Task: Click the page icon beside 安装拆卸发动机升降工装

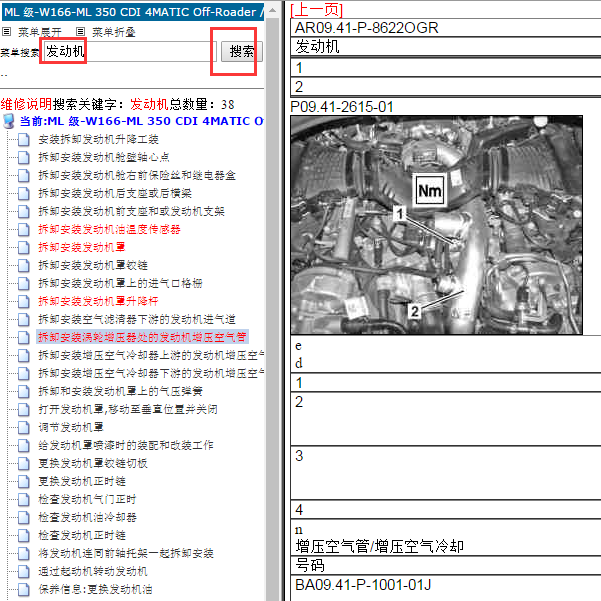Action: (24, 139)
